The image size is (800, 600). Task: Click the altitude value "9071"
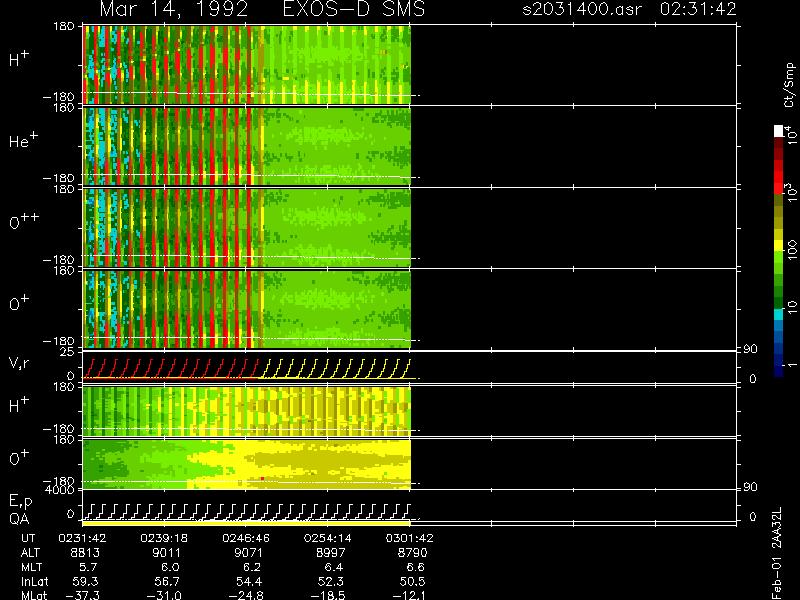248,553
